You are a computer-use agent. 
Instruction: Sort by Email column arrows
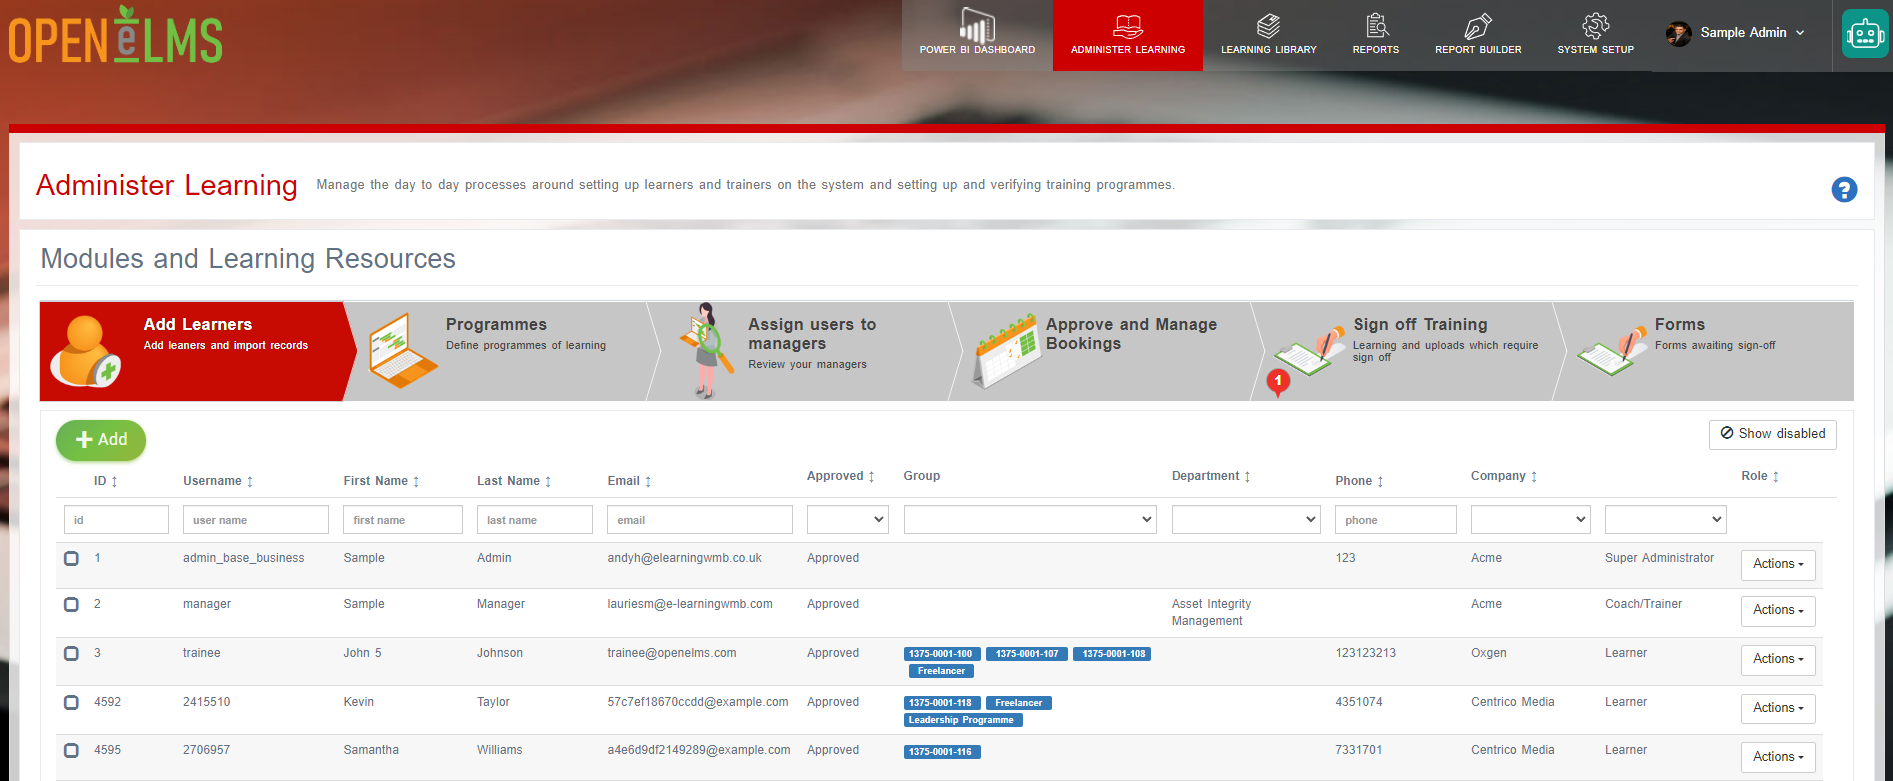(648, 481)
